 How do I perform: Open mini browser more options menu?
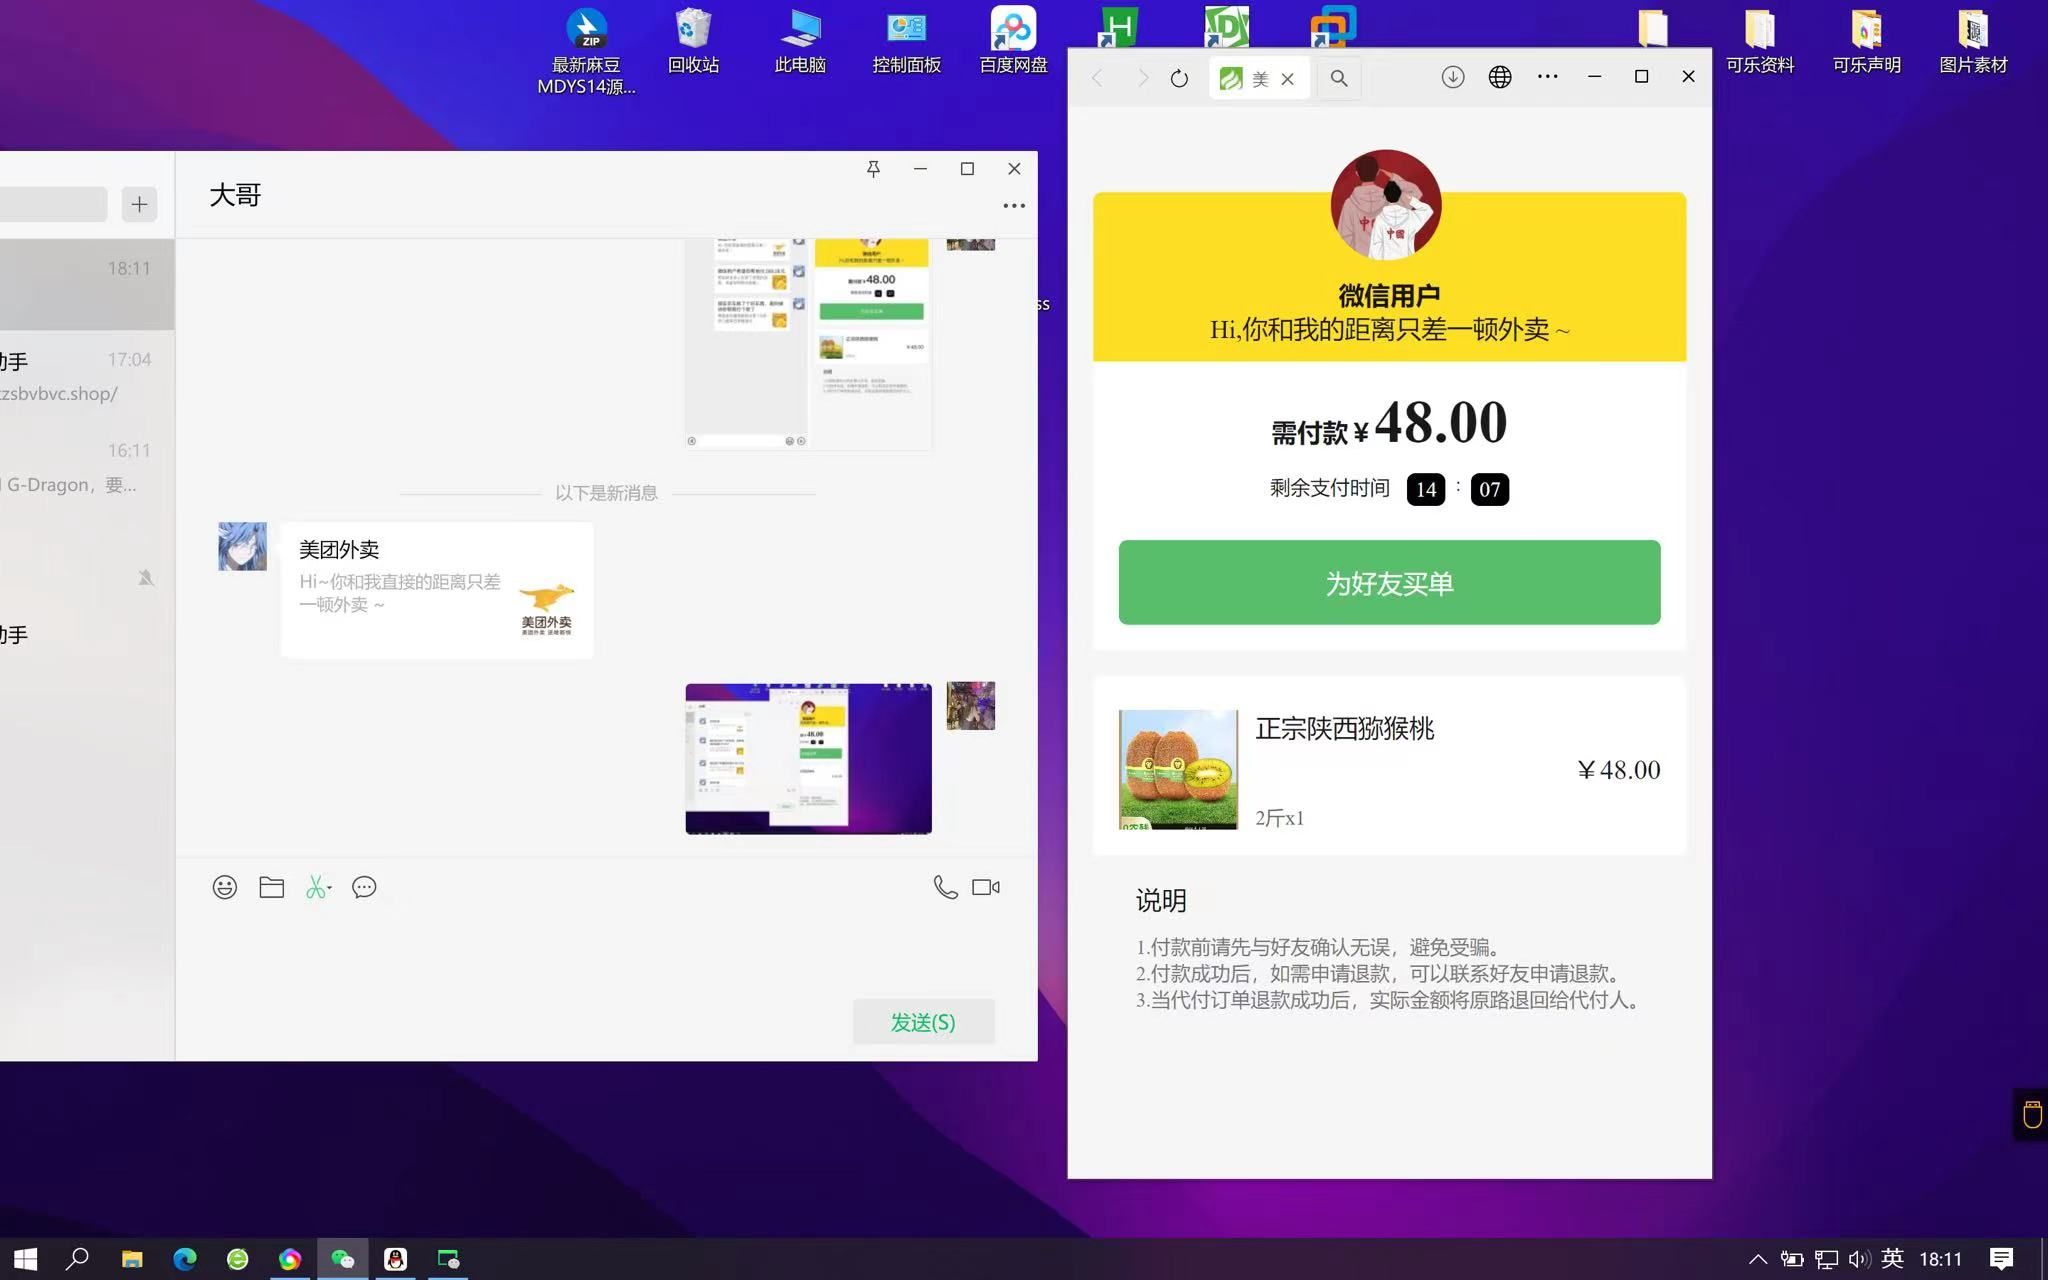coord(1547,77)
